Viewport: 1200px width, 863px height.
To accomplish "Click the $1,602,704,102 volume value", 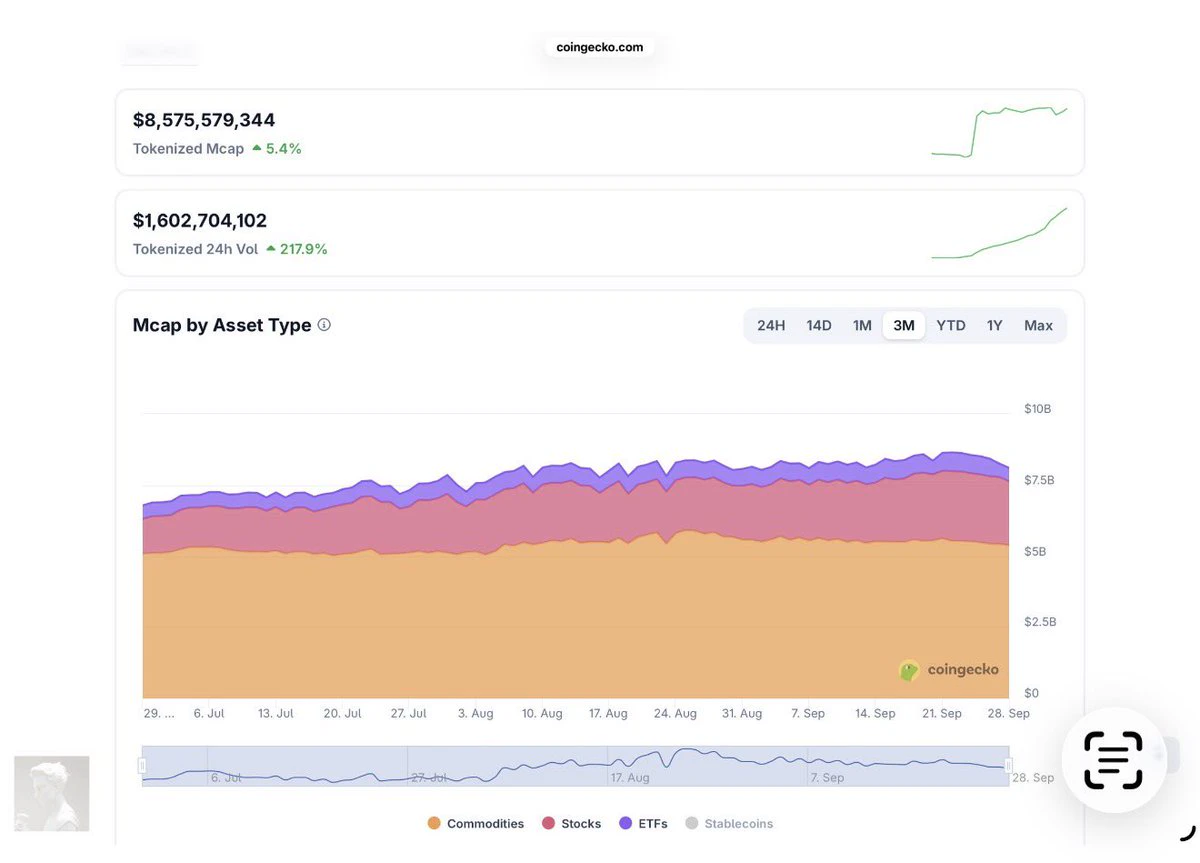I will coord(200,221).
